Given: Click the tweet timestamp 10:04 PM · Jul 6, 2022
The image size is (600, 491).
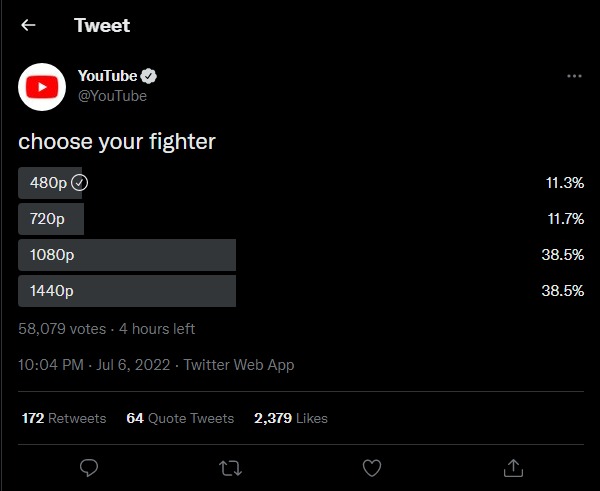Looking at the screenshot, I should [94, 365].
